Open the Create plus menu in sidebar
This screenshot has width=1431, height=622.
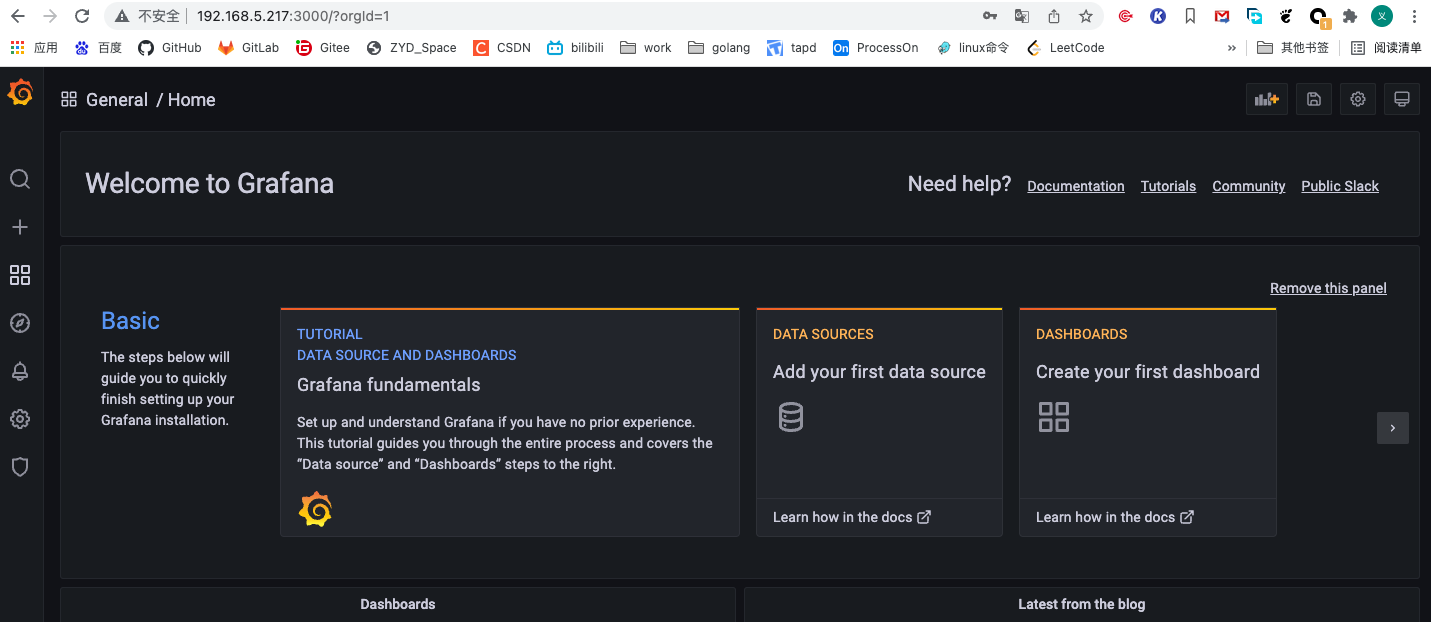[x=20, y=227]
